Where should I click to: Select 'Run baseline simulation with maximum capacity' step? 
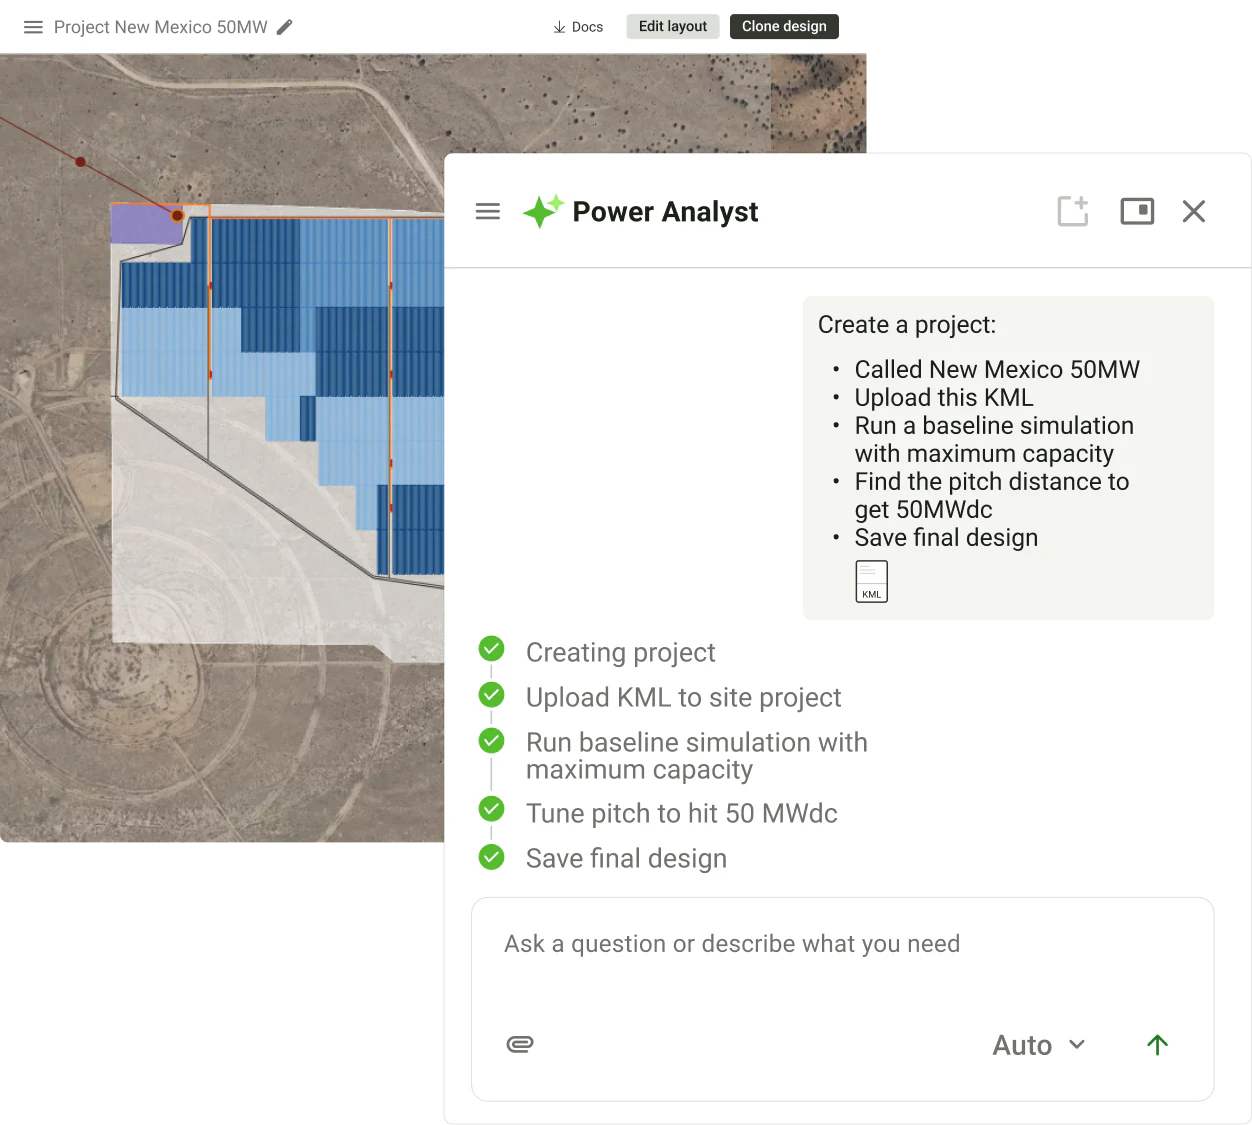tap(697, 756)
